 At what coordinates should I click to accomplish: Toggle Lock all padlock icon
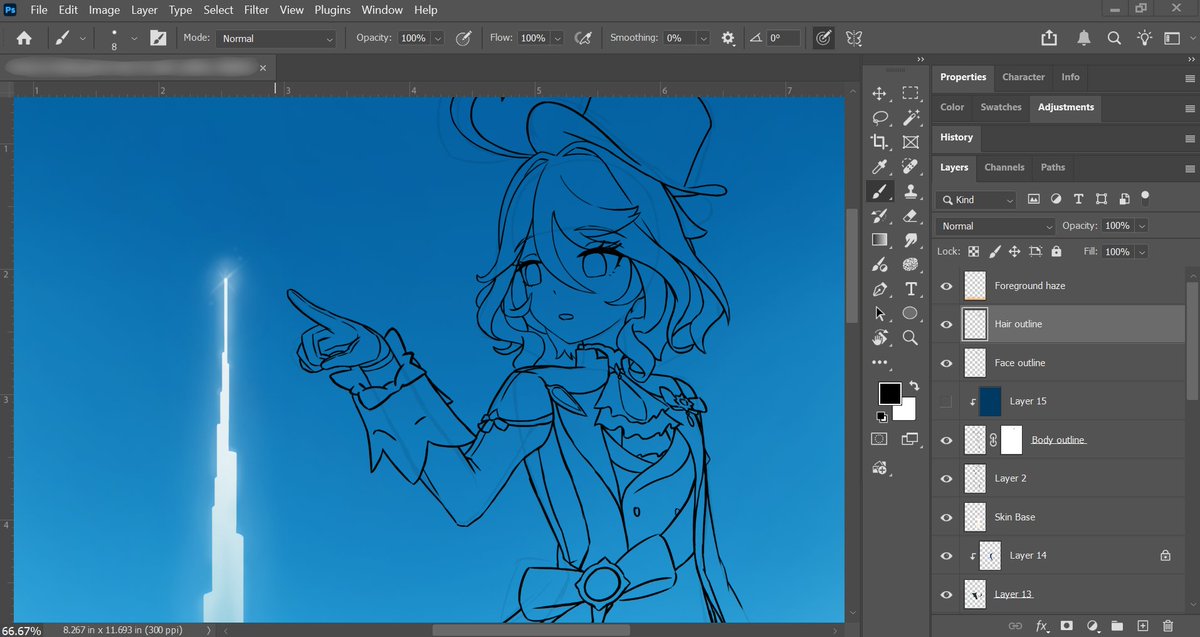point(1056,252)
